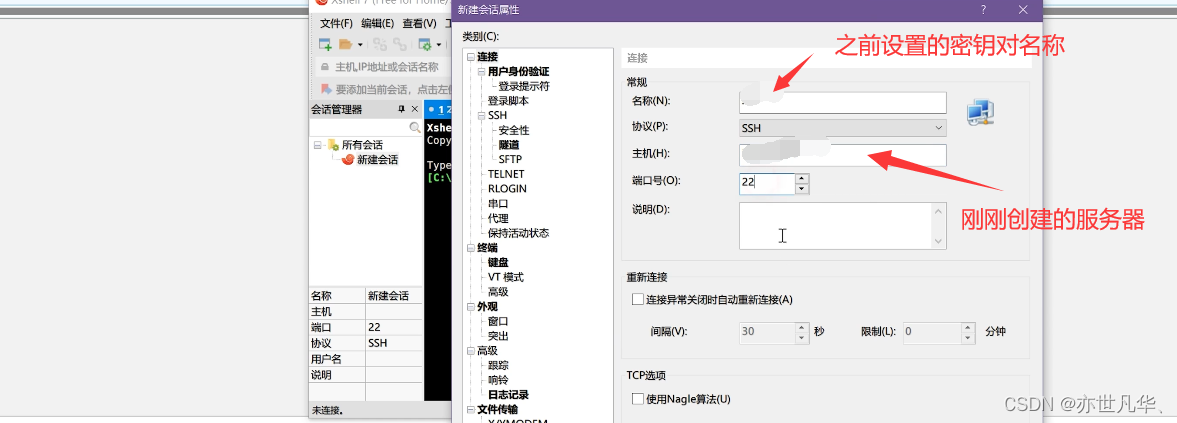Screen dimensions: 1177x423
Task: Select 登录提示符 in the category tree
Action: point(524,86)
